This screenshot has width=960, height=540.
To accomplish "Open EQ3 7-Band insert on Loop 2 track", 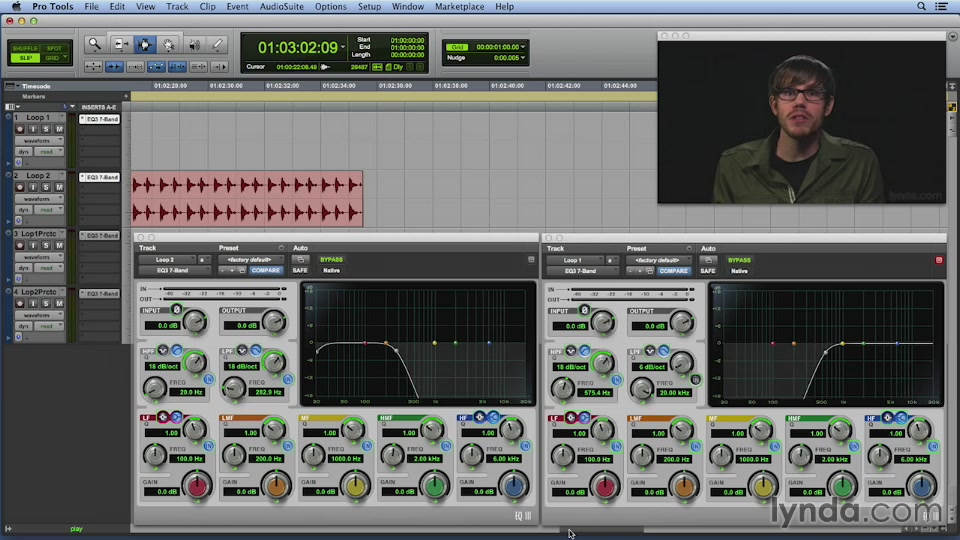I will coord(100,177).
